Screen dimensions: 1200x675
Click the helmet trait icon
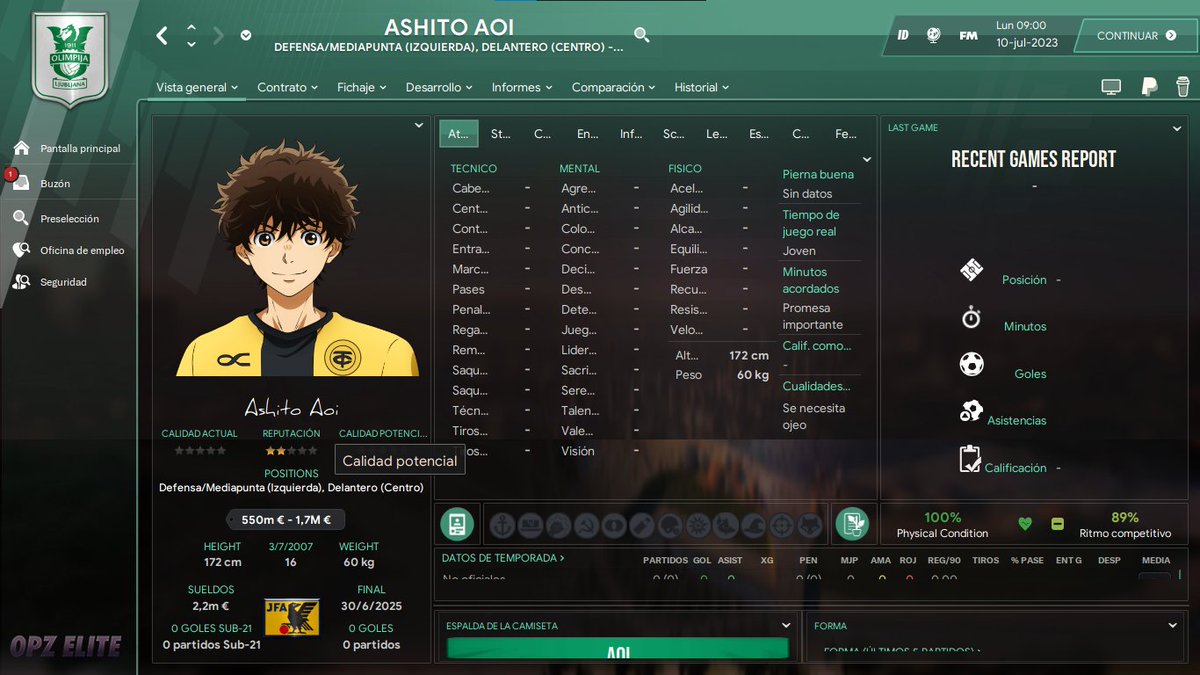point(670,525)
